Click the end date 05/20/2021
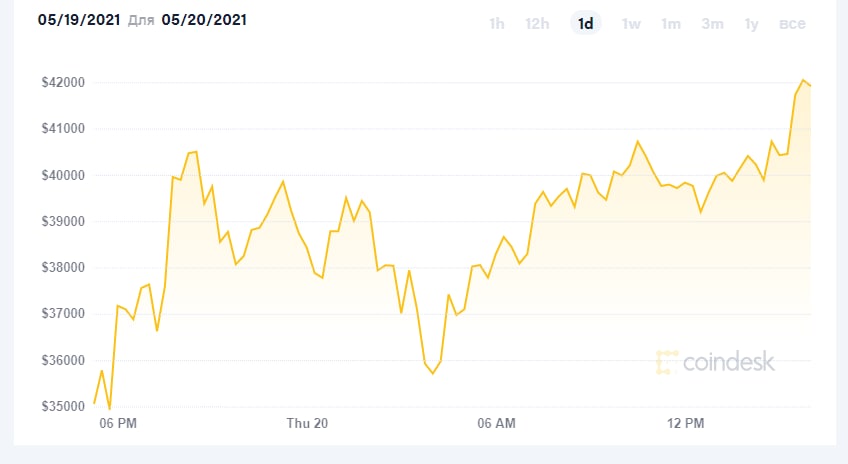848x464 pixels. tap(204, 20)
